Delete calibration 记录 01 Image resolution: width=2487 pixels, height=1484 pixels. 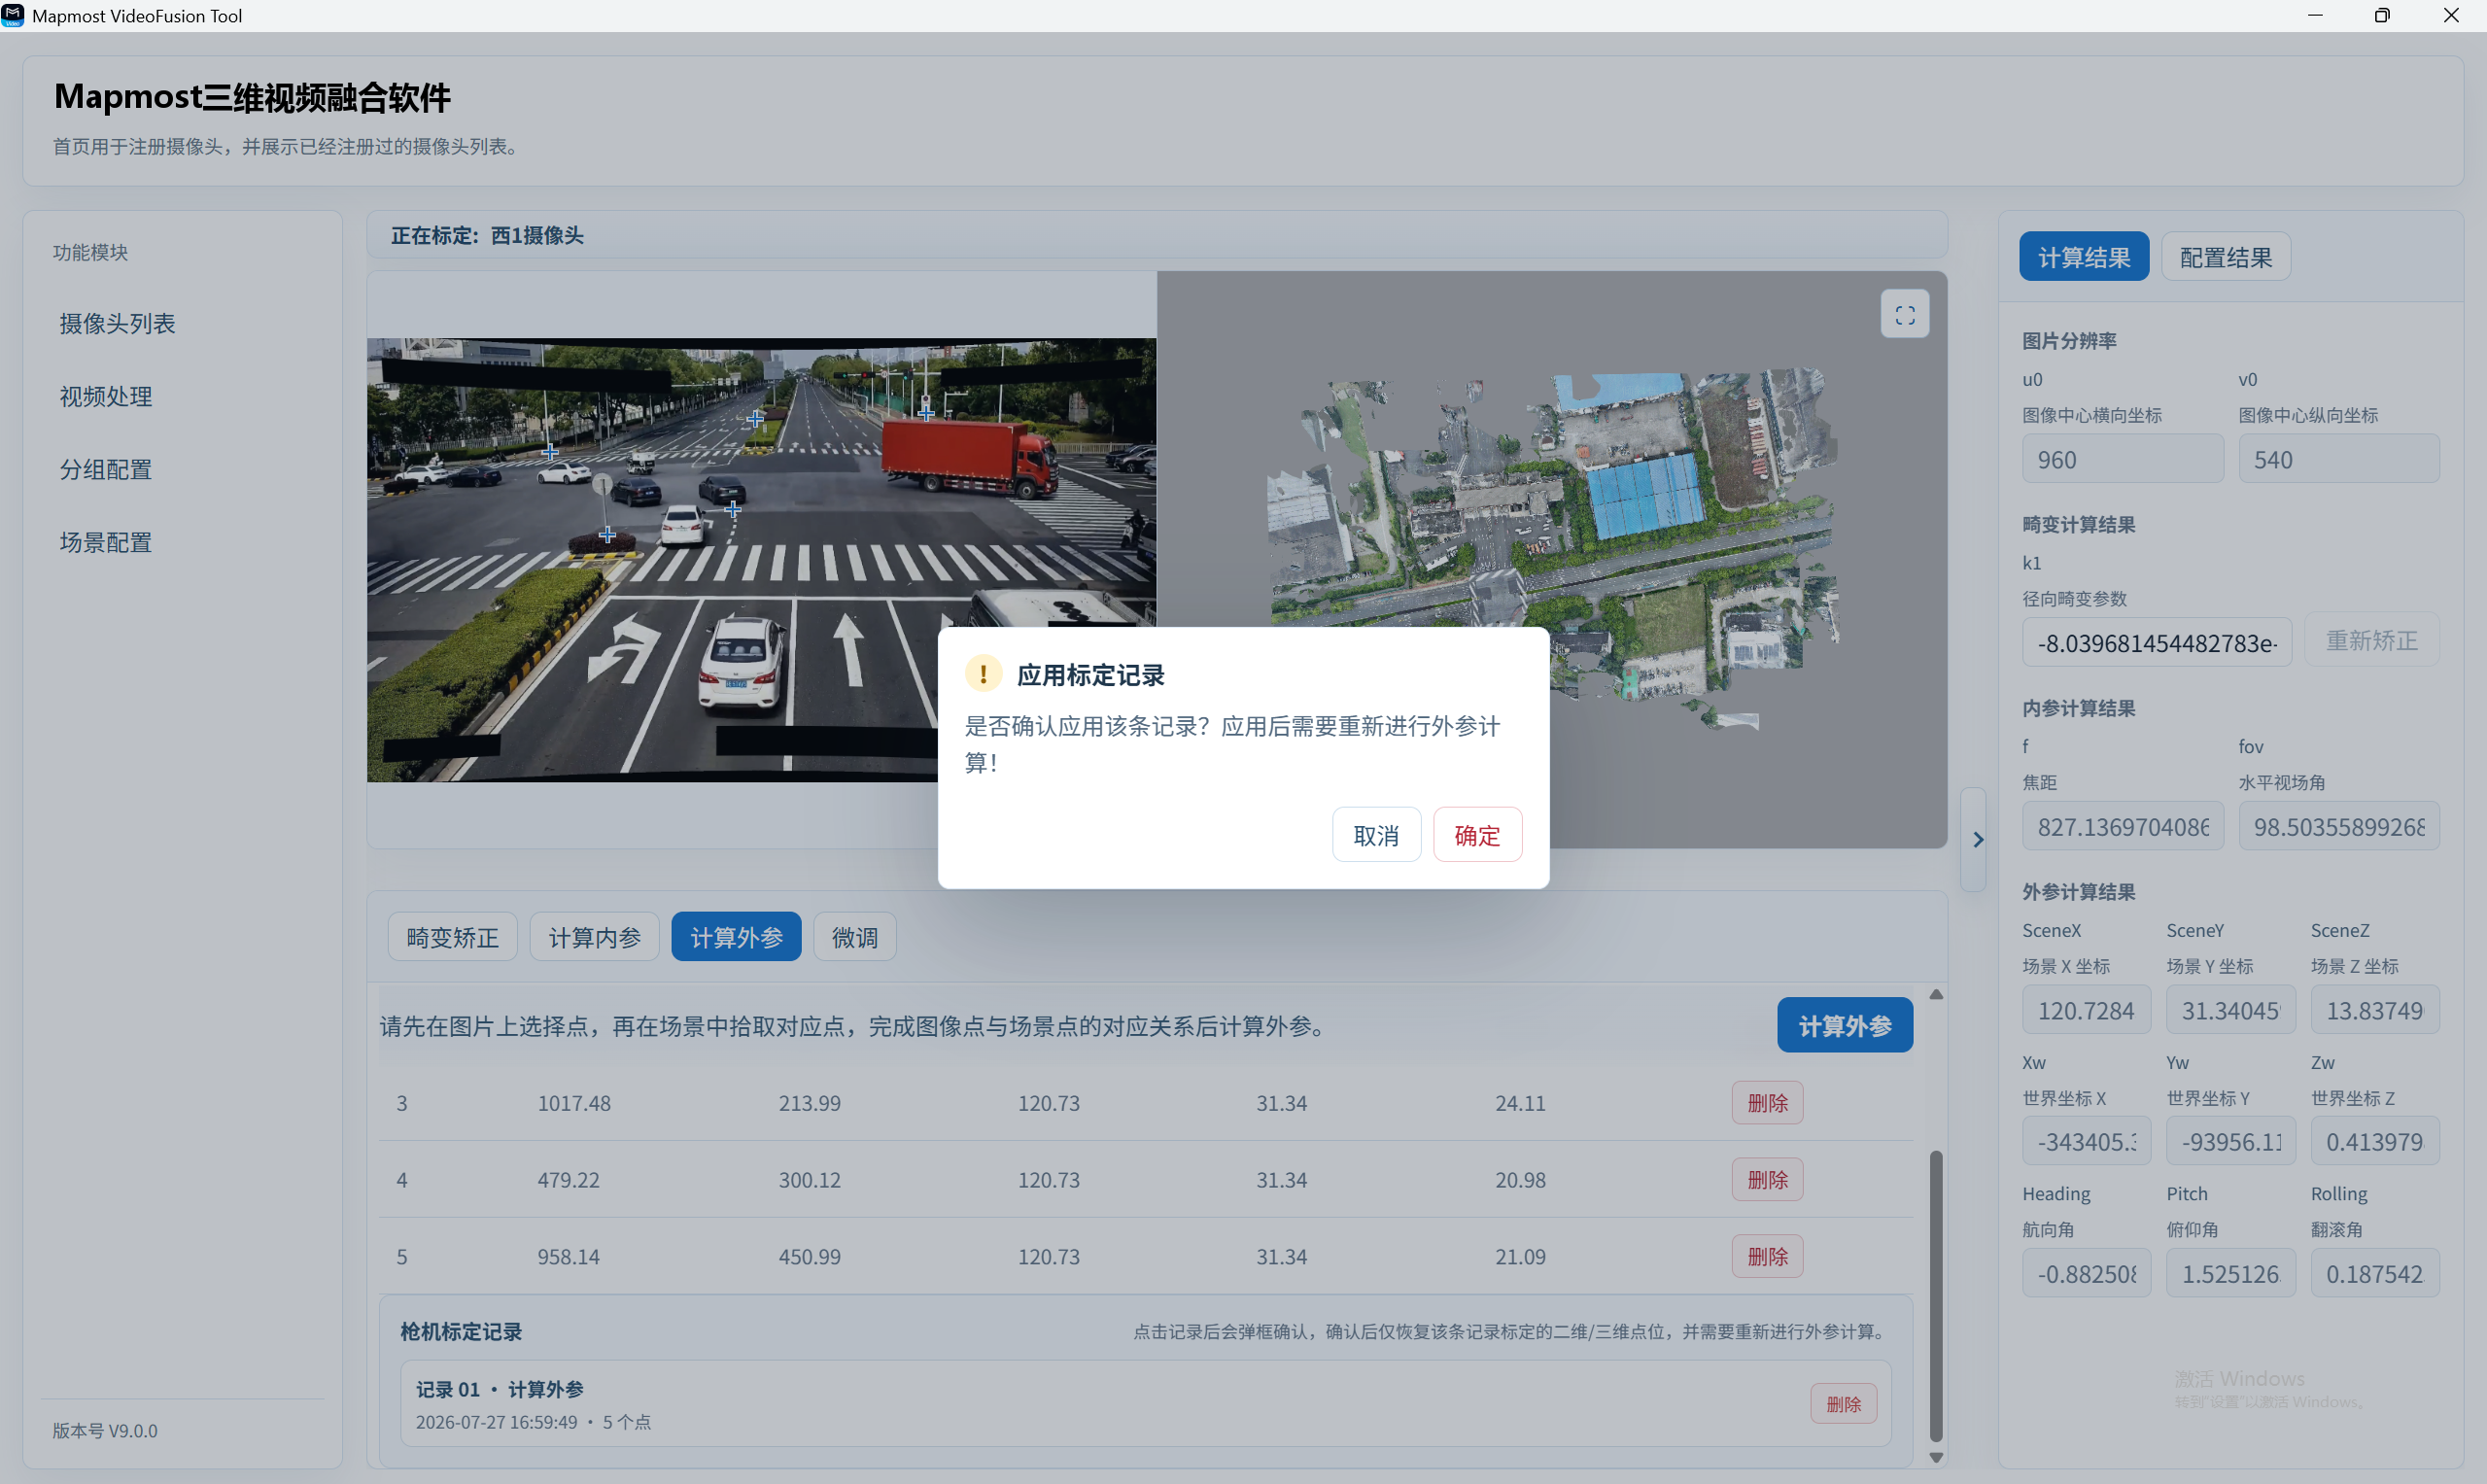tap(1843, 1404)
